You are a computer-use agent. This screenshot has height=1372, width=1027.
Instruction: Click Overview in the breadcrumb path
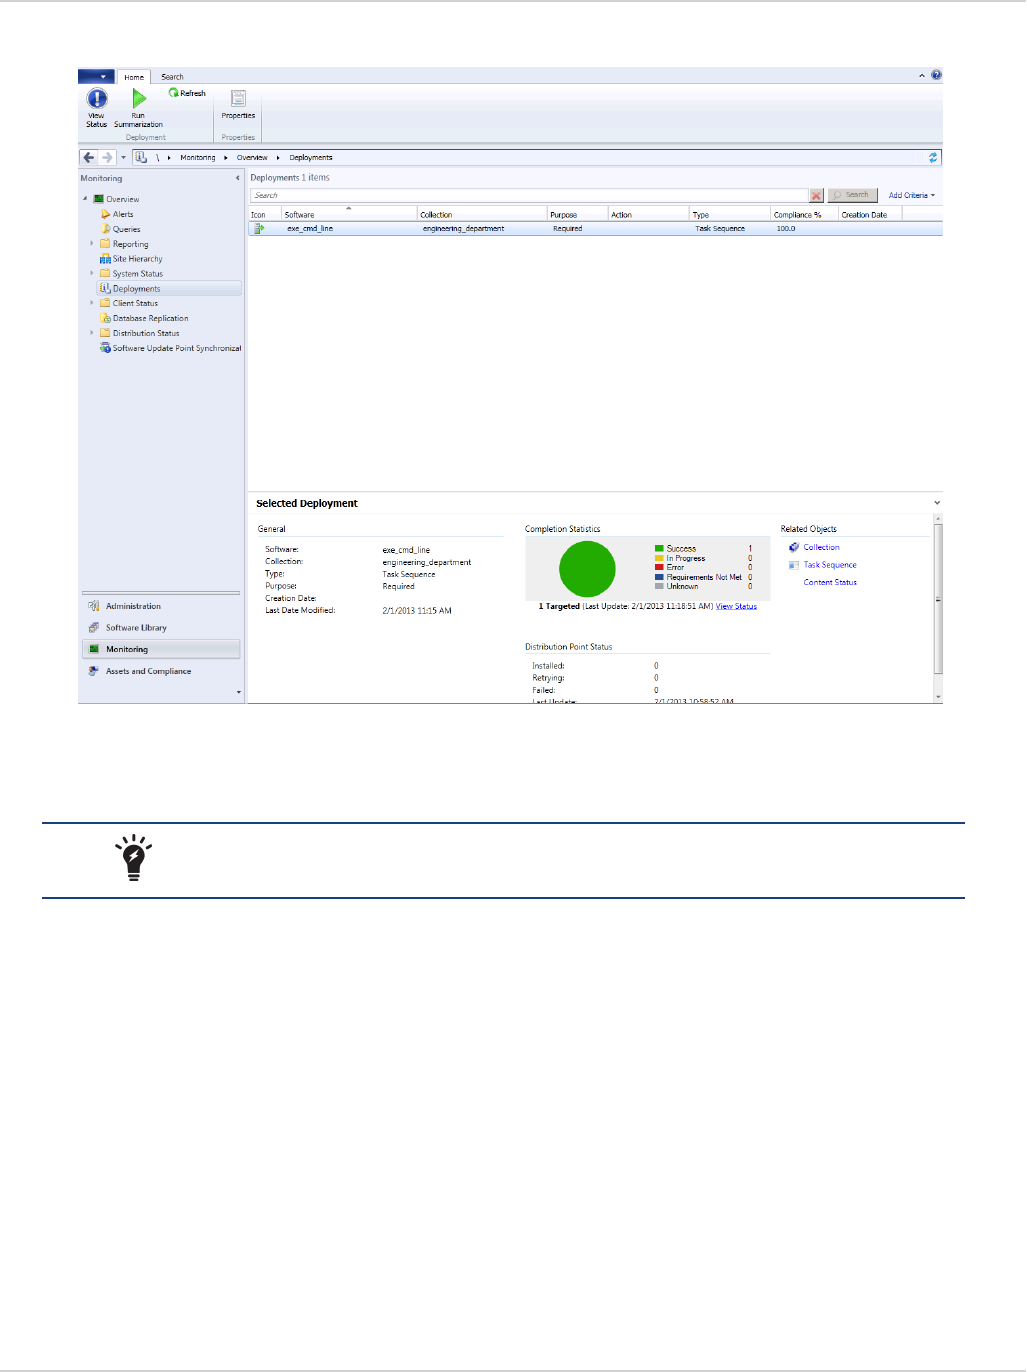point(252,157)
